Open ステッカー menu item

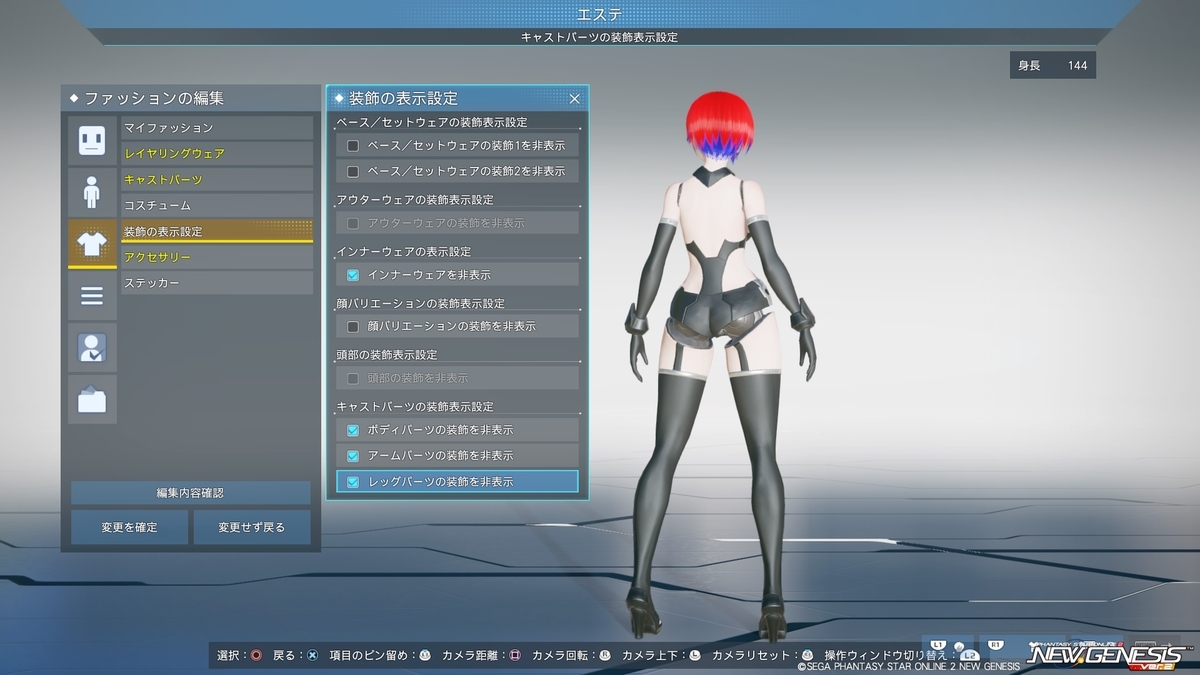pyautogui.click(x=217, y=284)
